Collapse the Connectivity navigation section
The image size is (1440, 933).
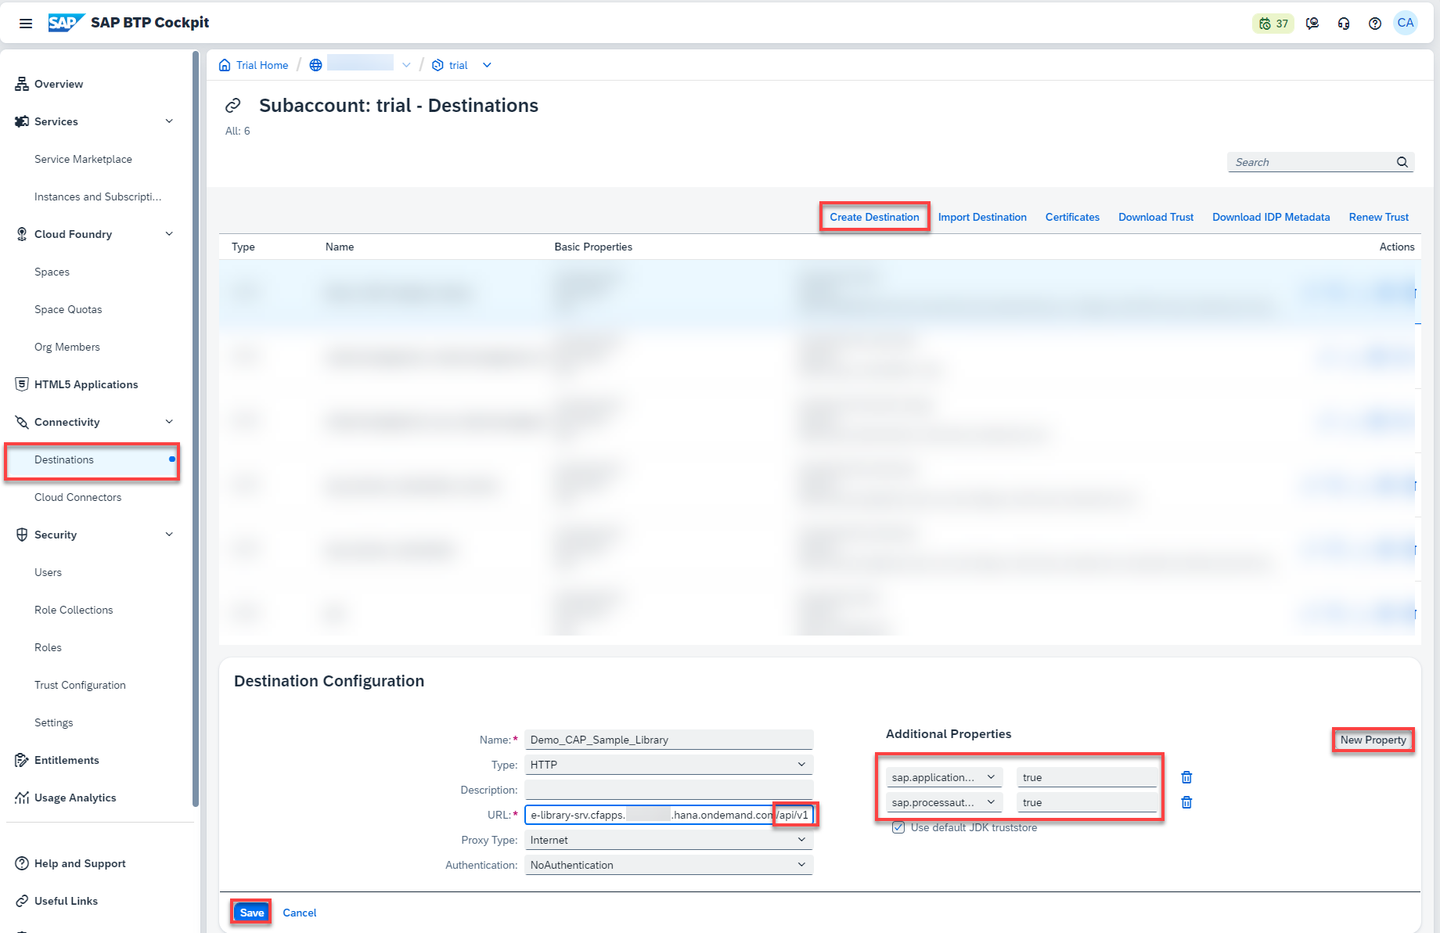pyautogui.click(x=169, y=422)
